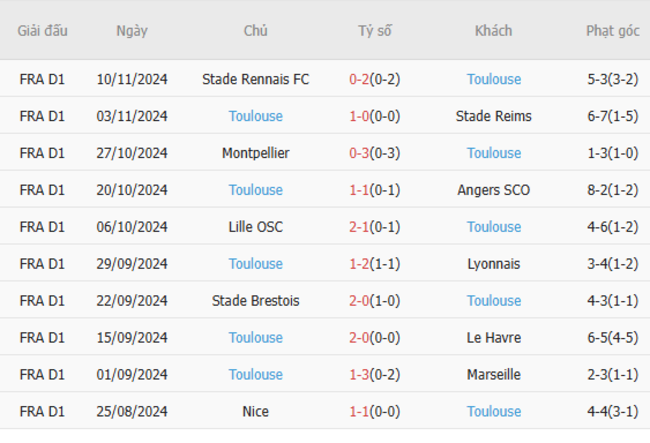Open Toulouse link in 25/08/2024 row

click(494, 411)
